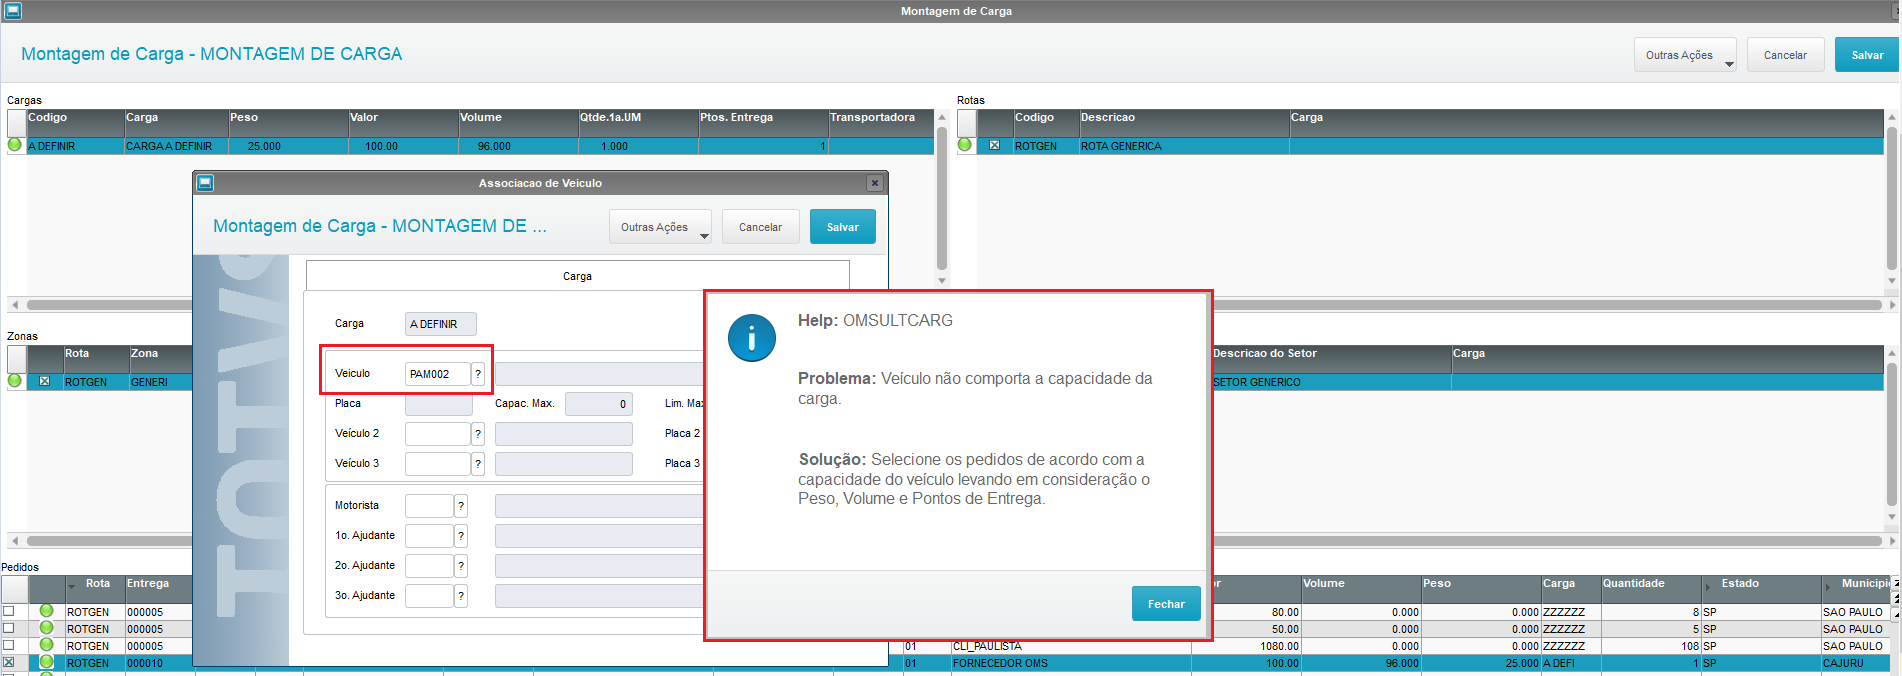Click the Veículo field containing PAM002
Image resolution: width=1902 pixels, height=676 pixels.
(x=437, y=374)
